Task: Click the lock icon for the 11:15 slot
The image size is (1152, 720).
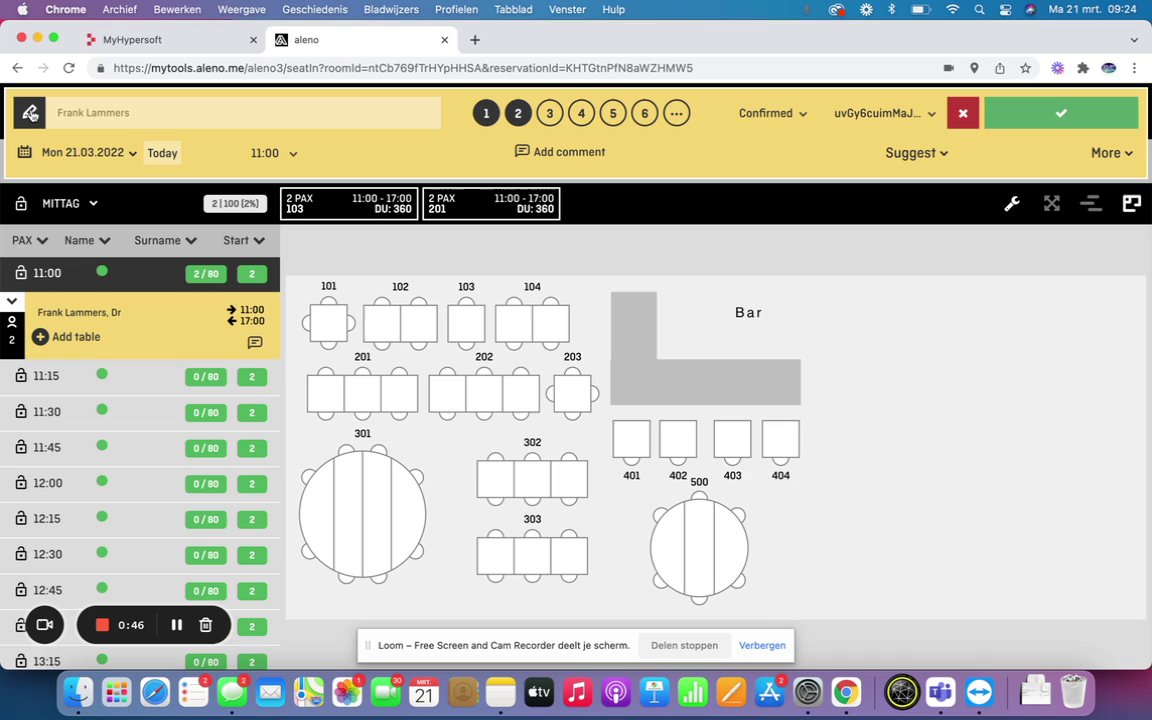Action: click(21, 375)
